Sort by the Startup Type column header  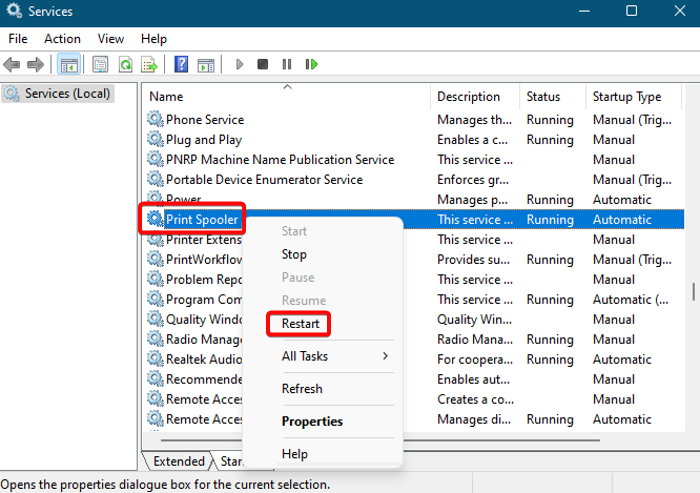tap(627, 96)
